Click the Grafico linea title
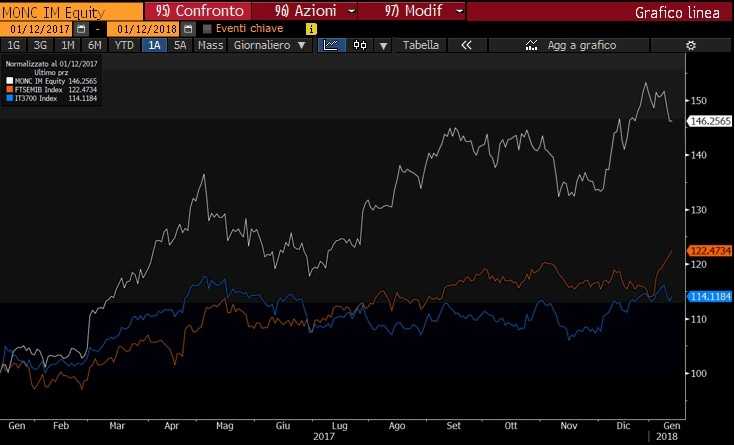735x445 pixels. [677, 13]
